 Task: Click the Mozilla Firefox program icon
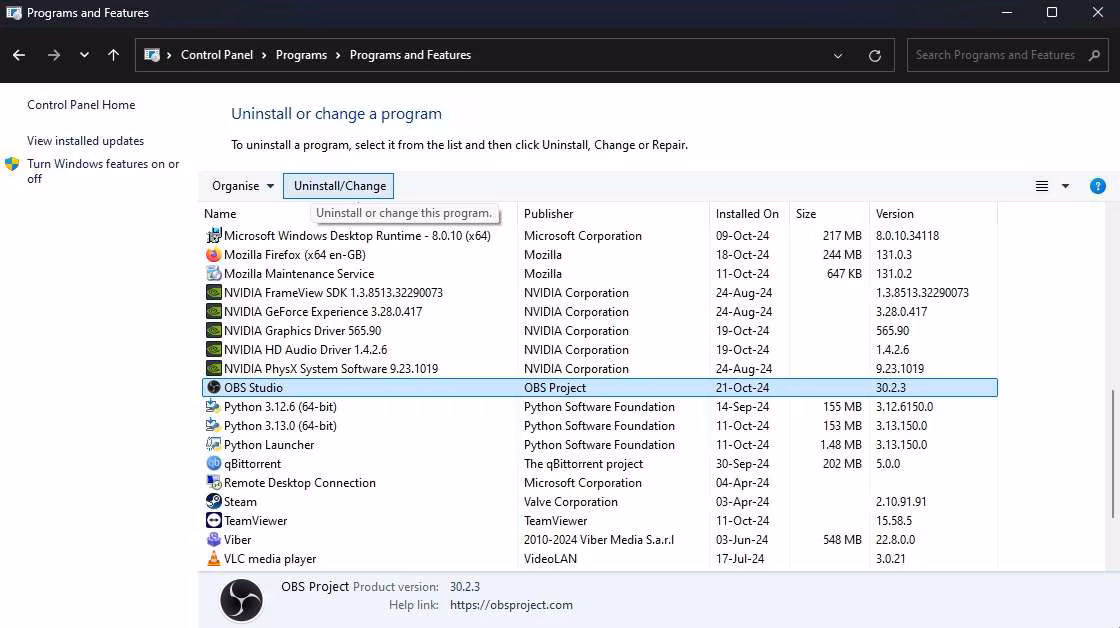pos(214,254)
